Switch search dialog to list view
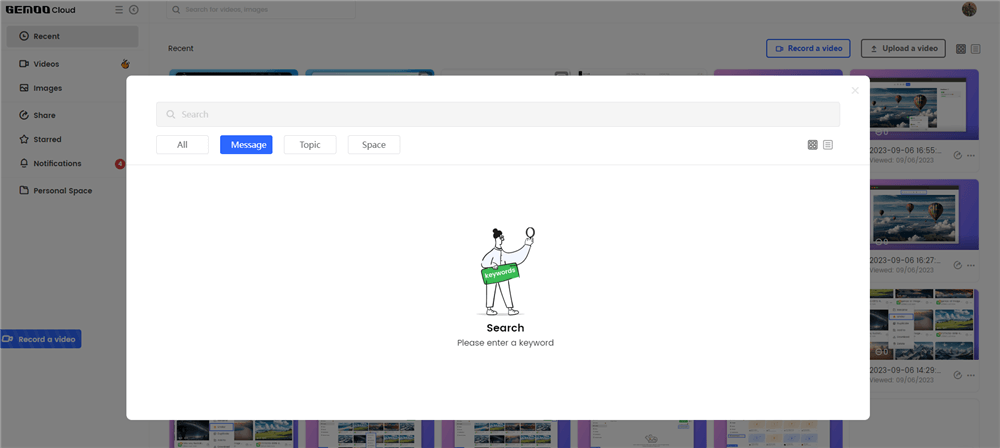 coord(828,145)
